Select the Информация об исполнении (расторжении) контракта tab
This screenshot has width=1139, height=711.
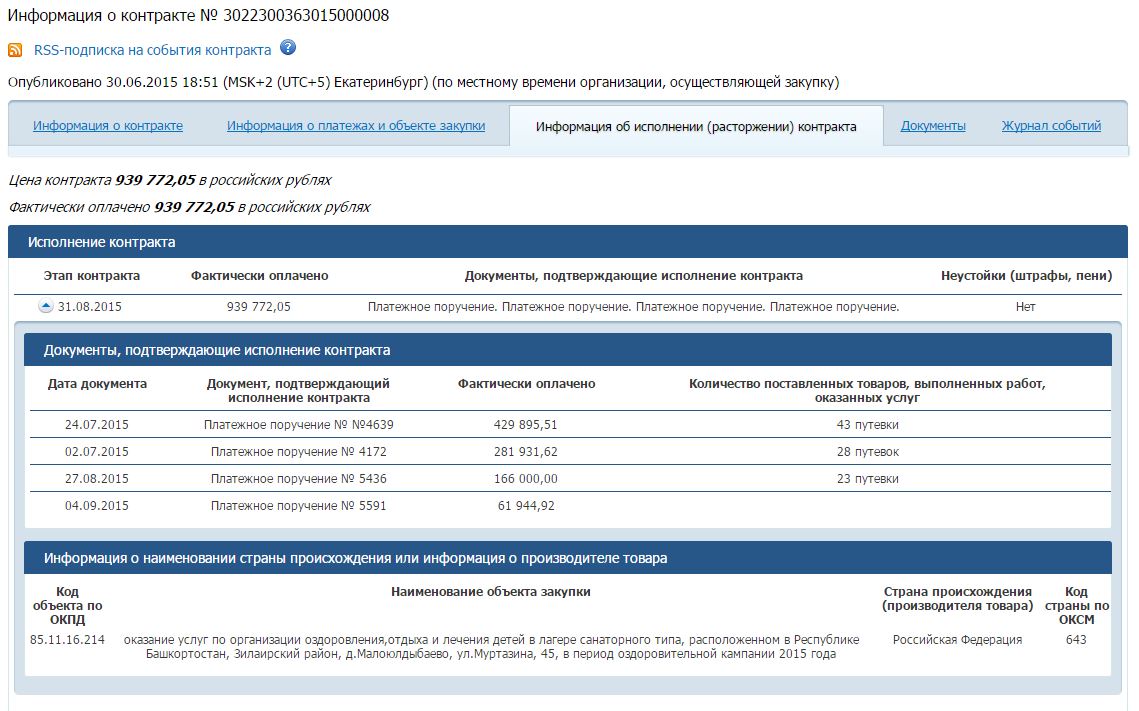pos(696,127)
